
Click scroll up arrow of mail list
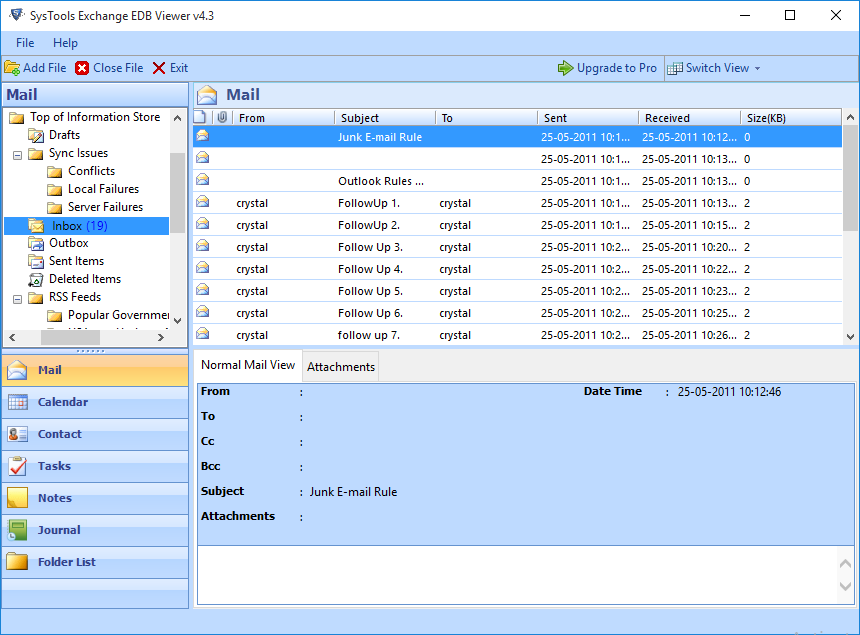850,117
